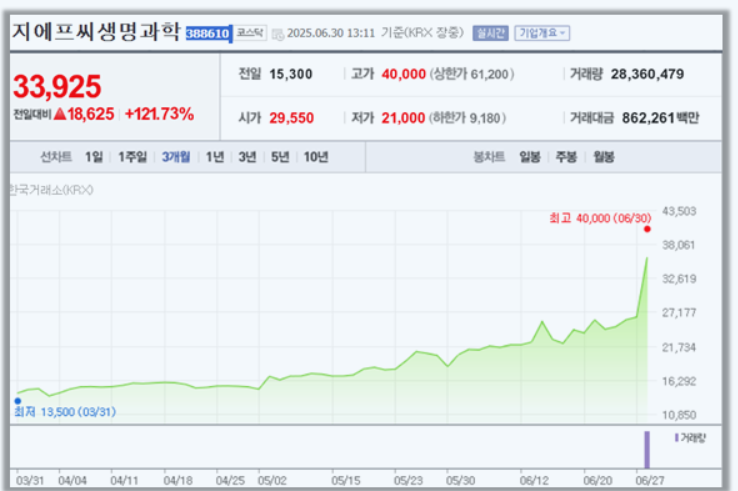
Task: Select the 10년 chart period
Action: click(x=316, y=157)
